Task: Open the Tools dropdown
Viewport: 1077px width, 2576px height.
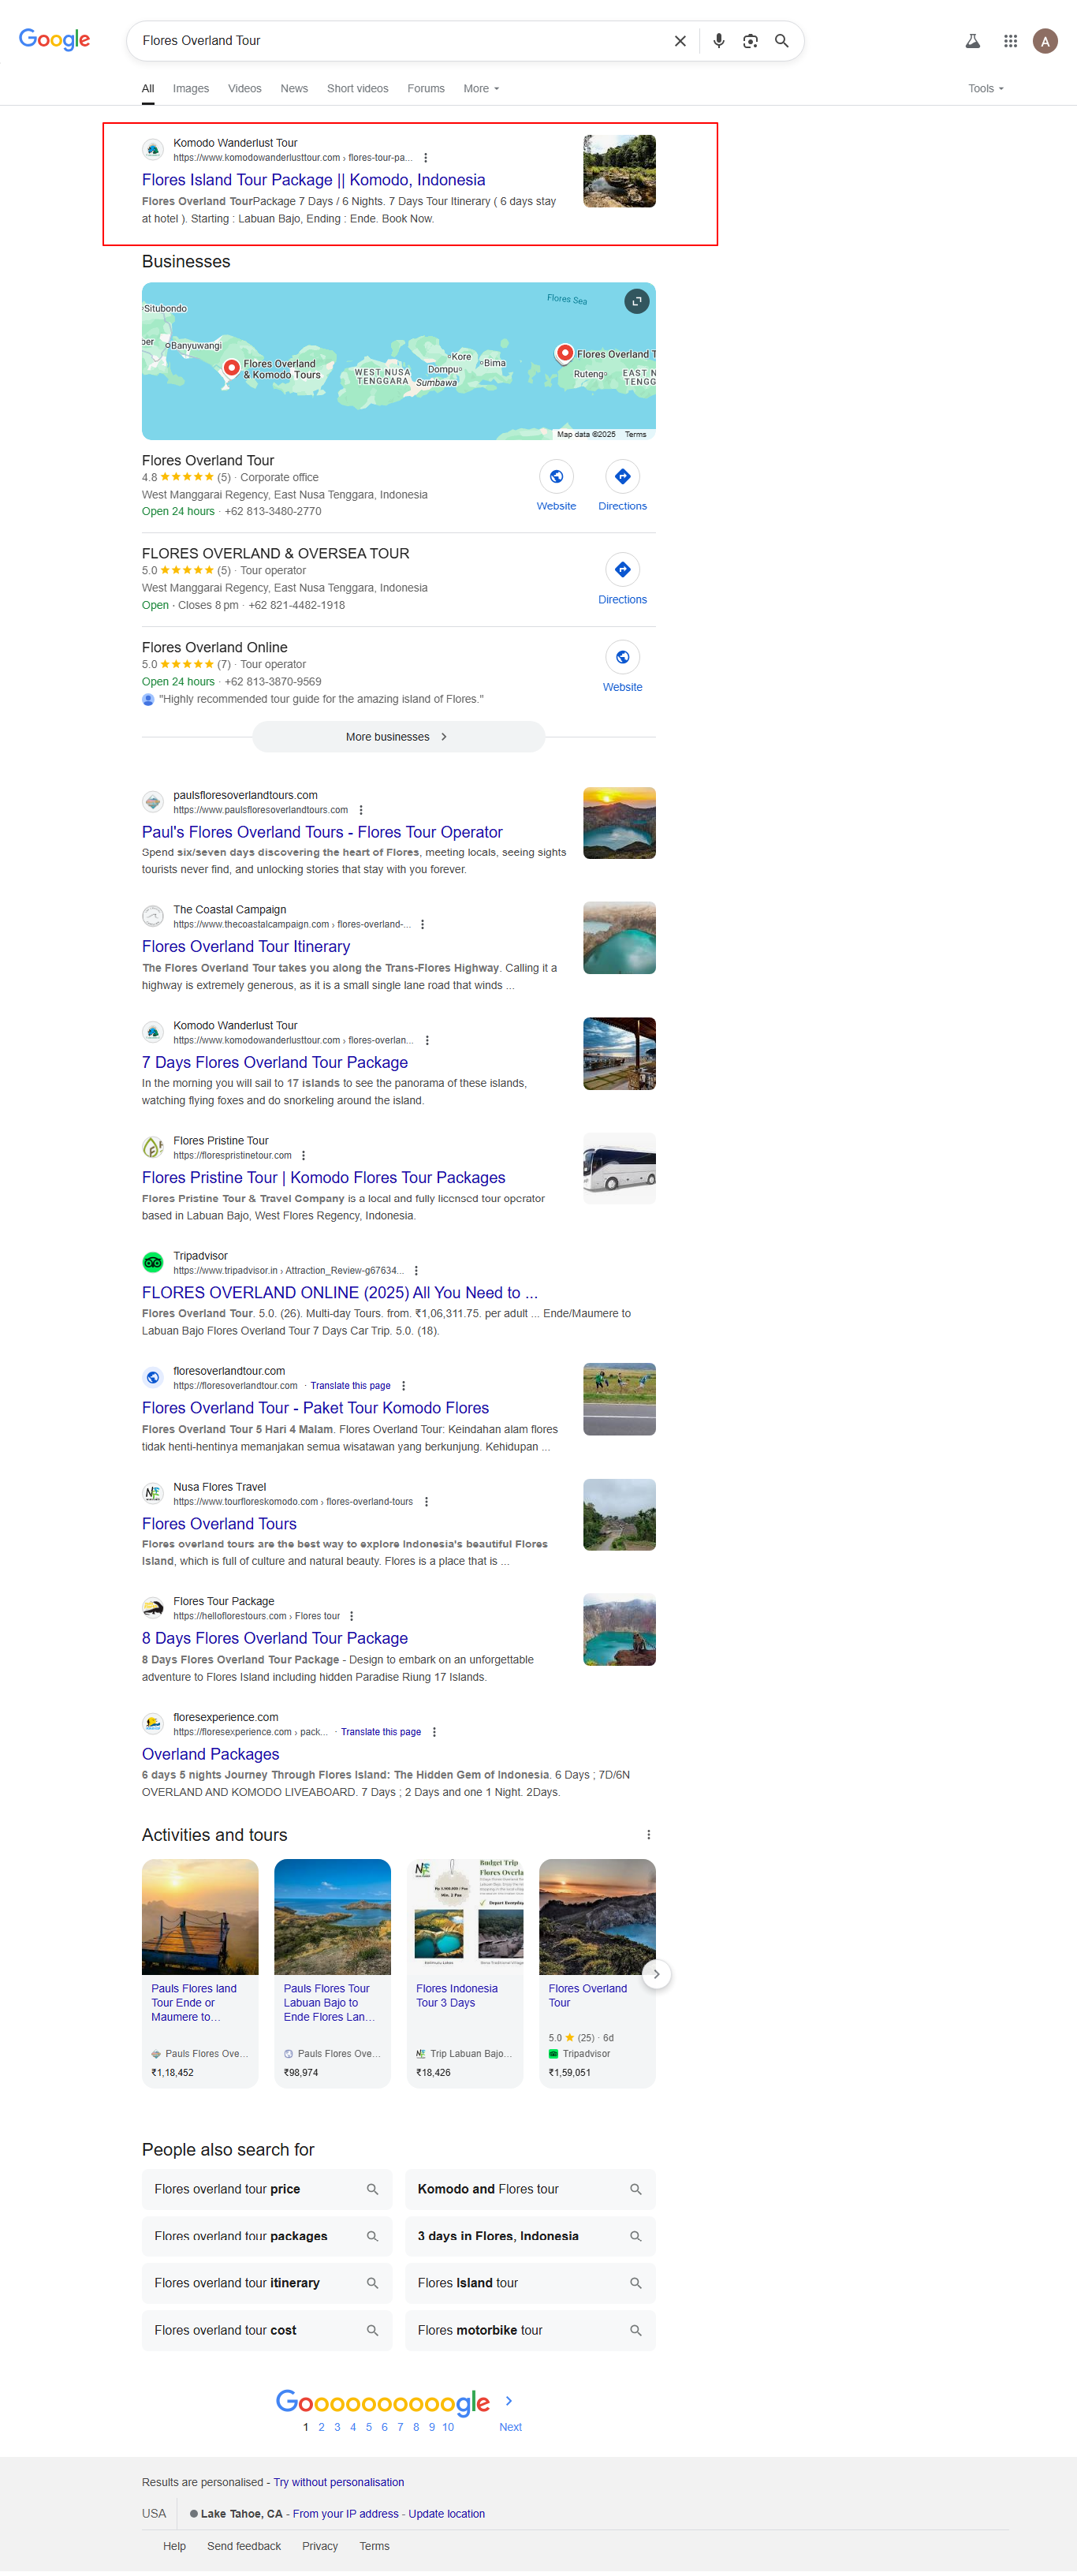Action: (x=985, y=88)
